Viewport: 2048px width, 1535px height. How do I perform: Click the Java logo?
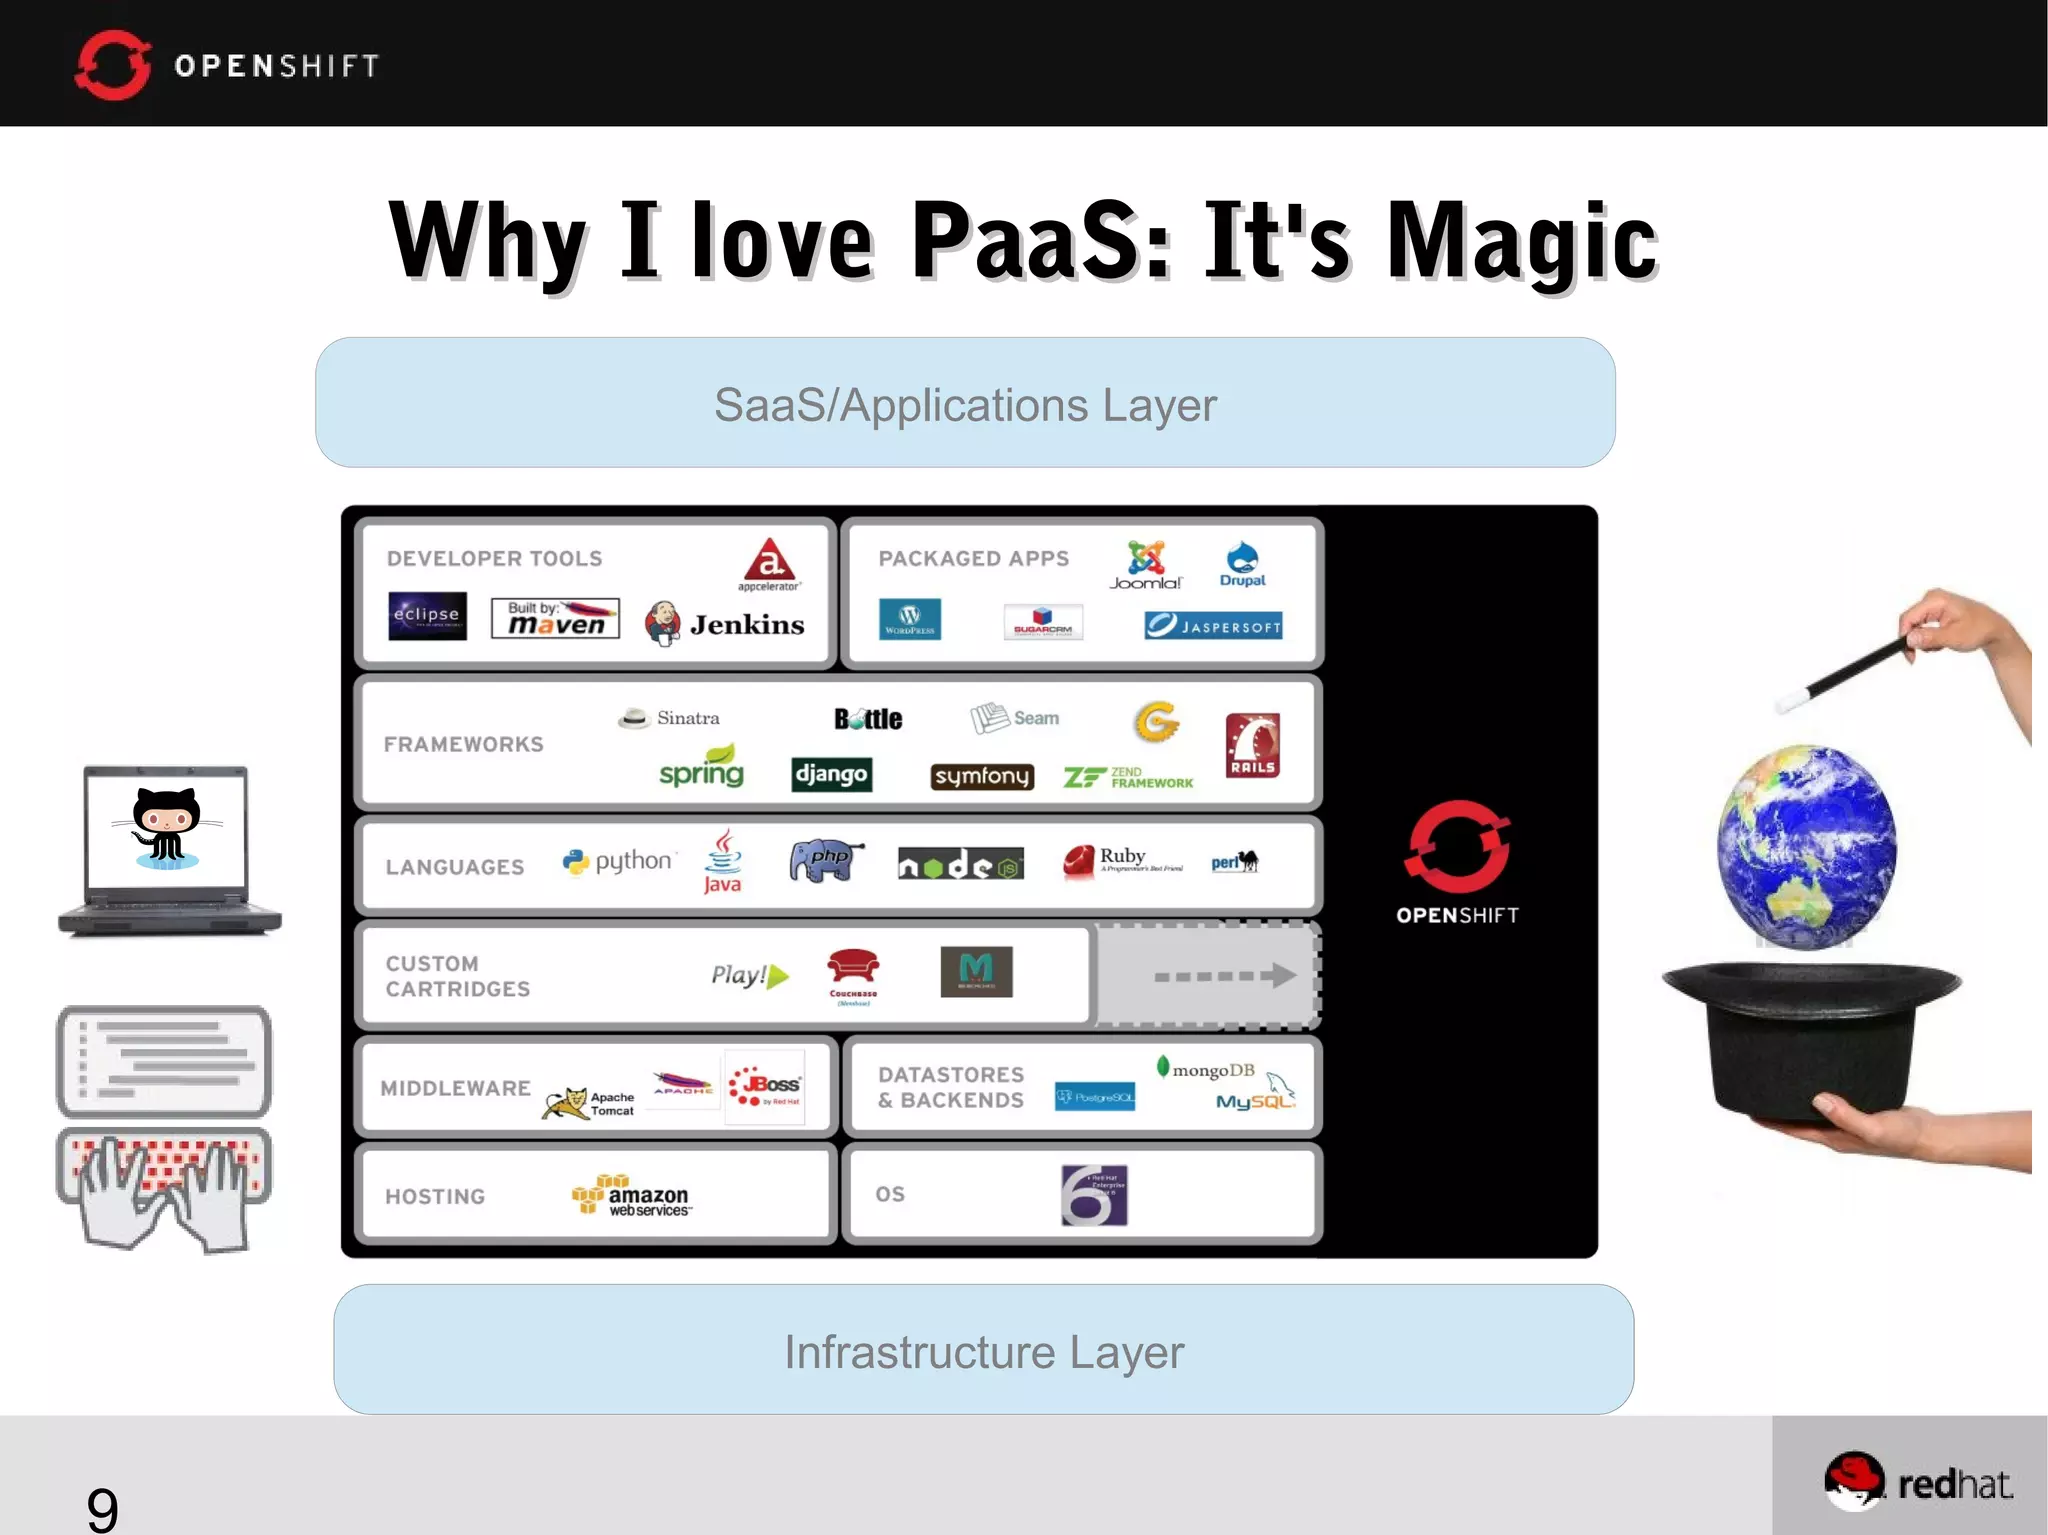click(x=723, y=860)
